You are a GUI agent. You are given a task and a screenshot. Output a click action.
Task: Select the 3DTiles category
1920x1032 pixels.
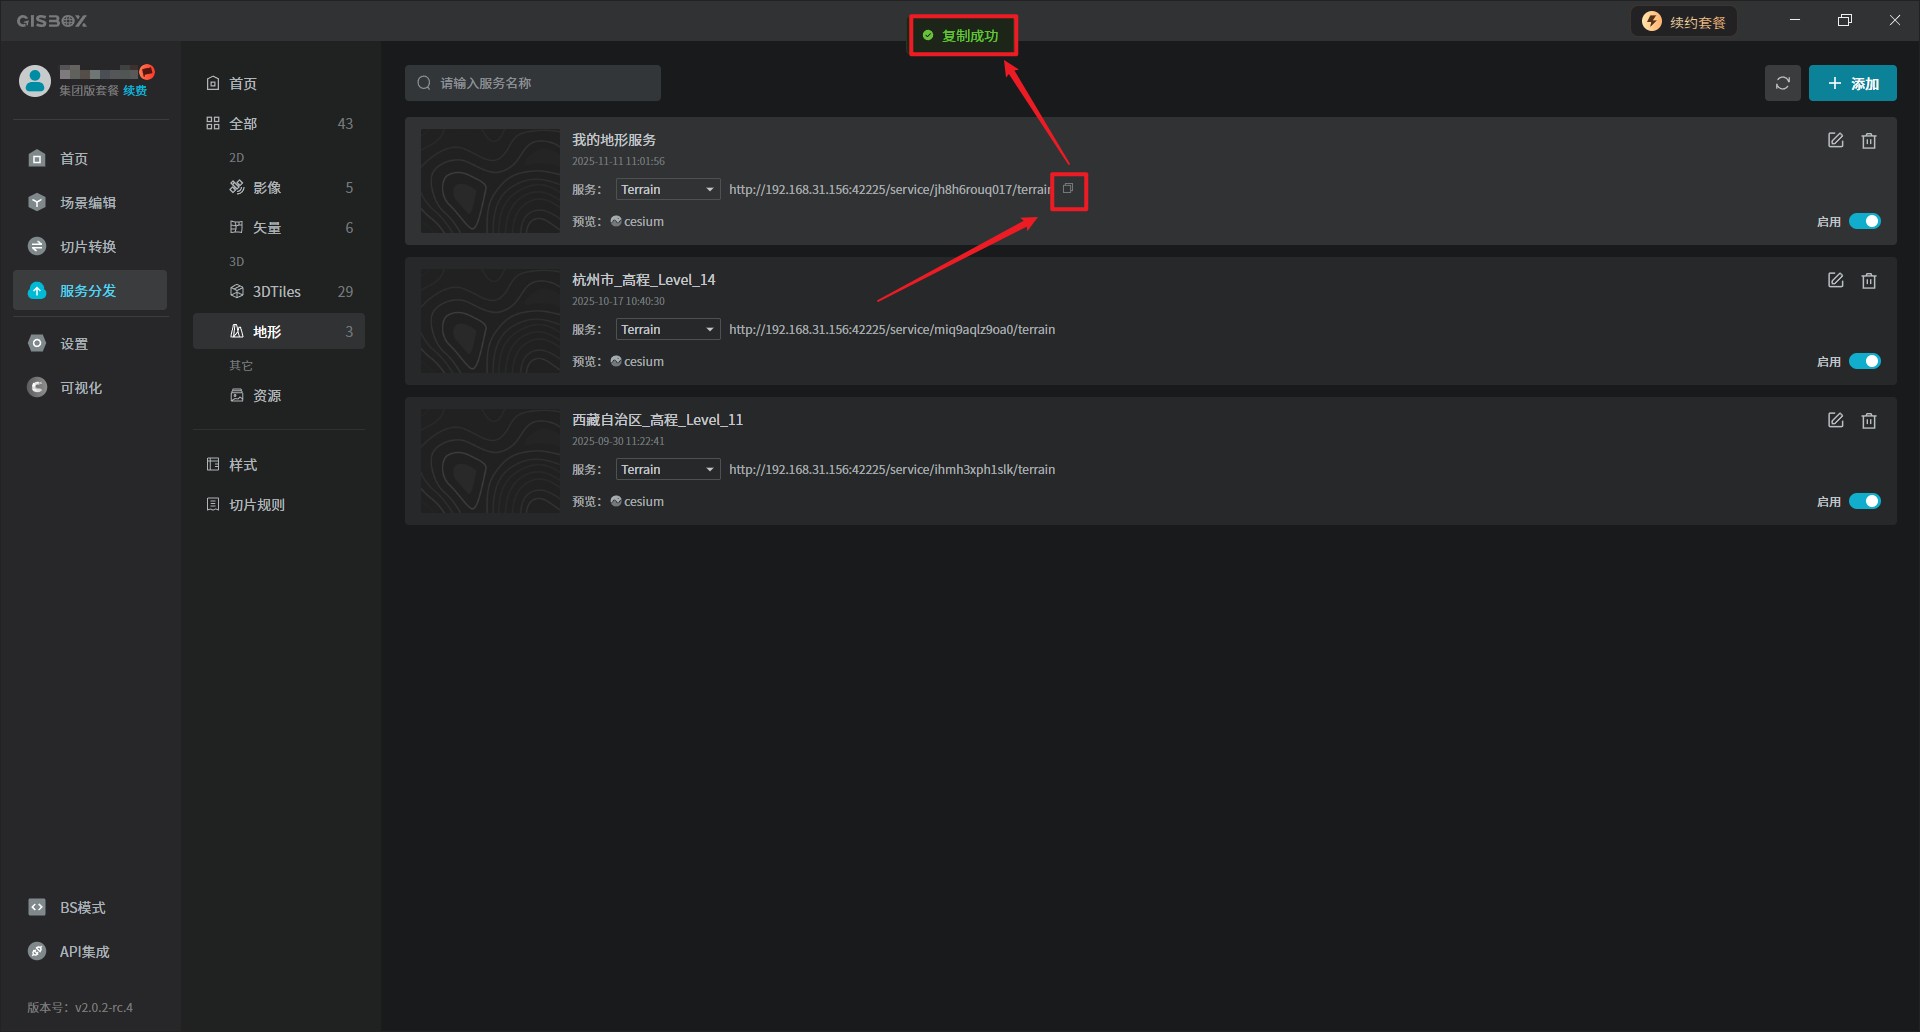[x=277, y=292]
